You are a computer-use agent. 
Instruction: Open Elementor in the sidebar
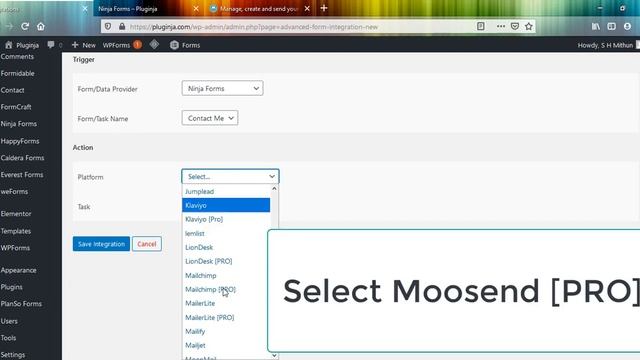pos(16,214)
